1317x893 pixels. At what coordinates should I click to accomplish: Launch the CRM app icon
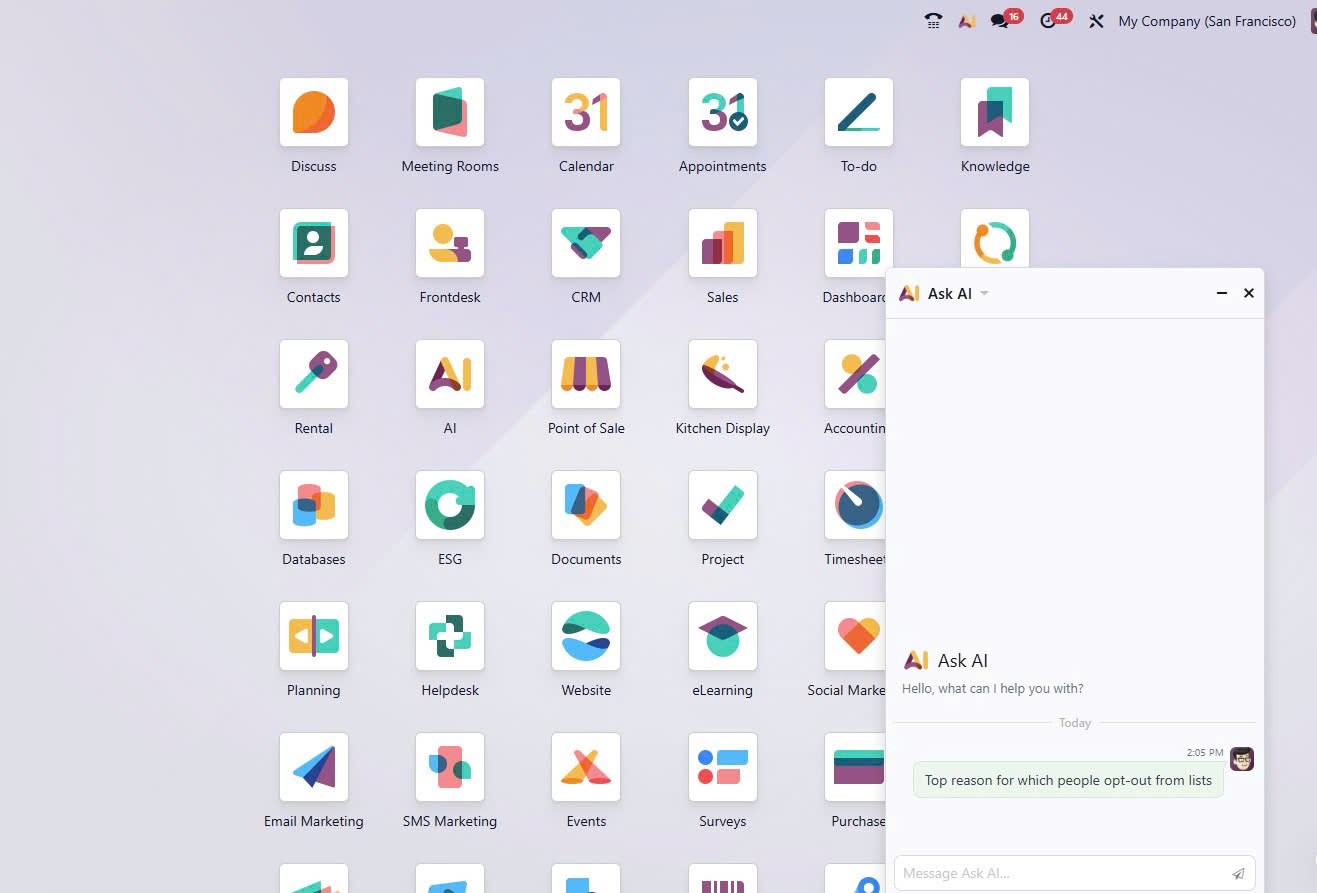point(586,243)
